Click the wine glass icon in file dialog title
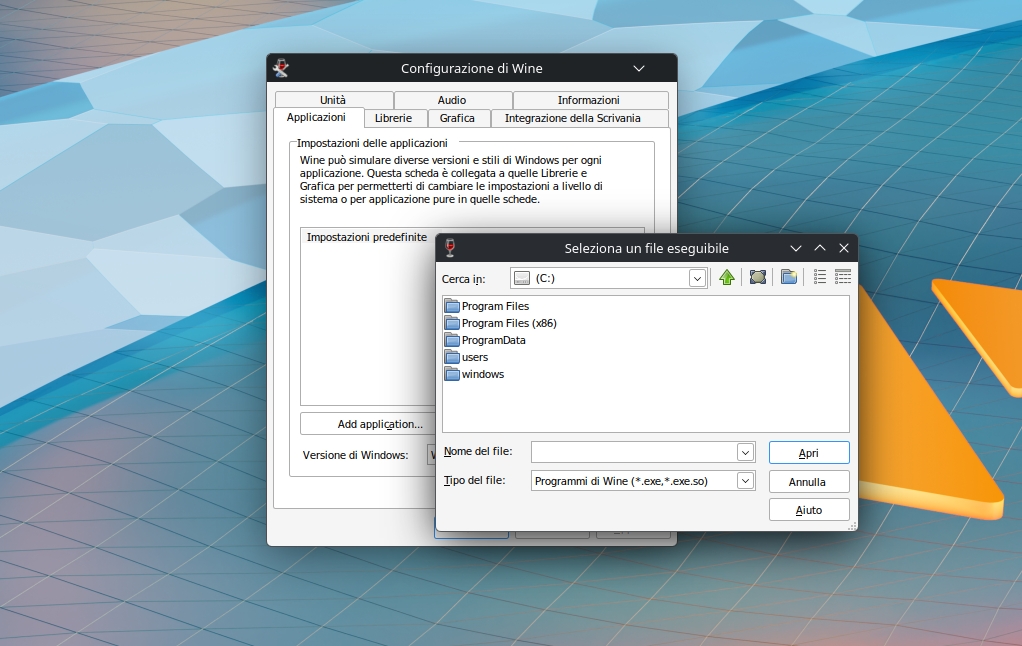This screenshot has width=1022, height=646. [x=450, y=248]
